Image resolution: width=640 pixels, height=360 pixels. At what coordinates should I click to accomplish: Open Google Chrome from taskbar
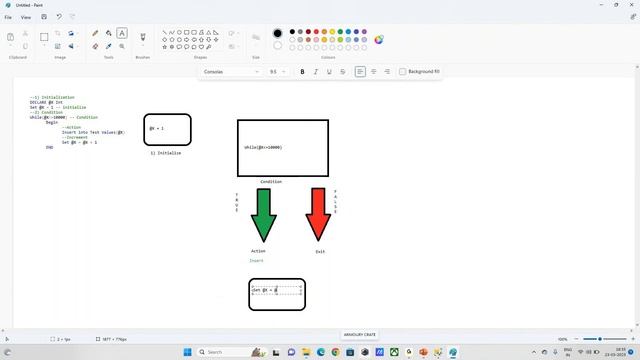point(336,352)
